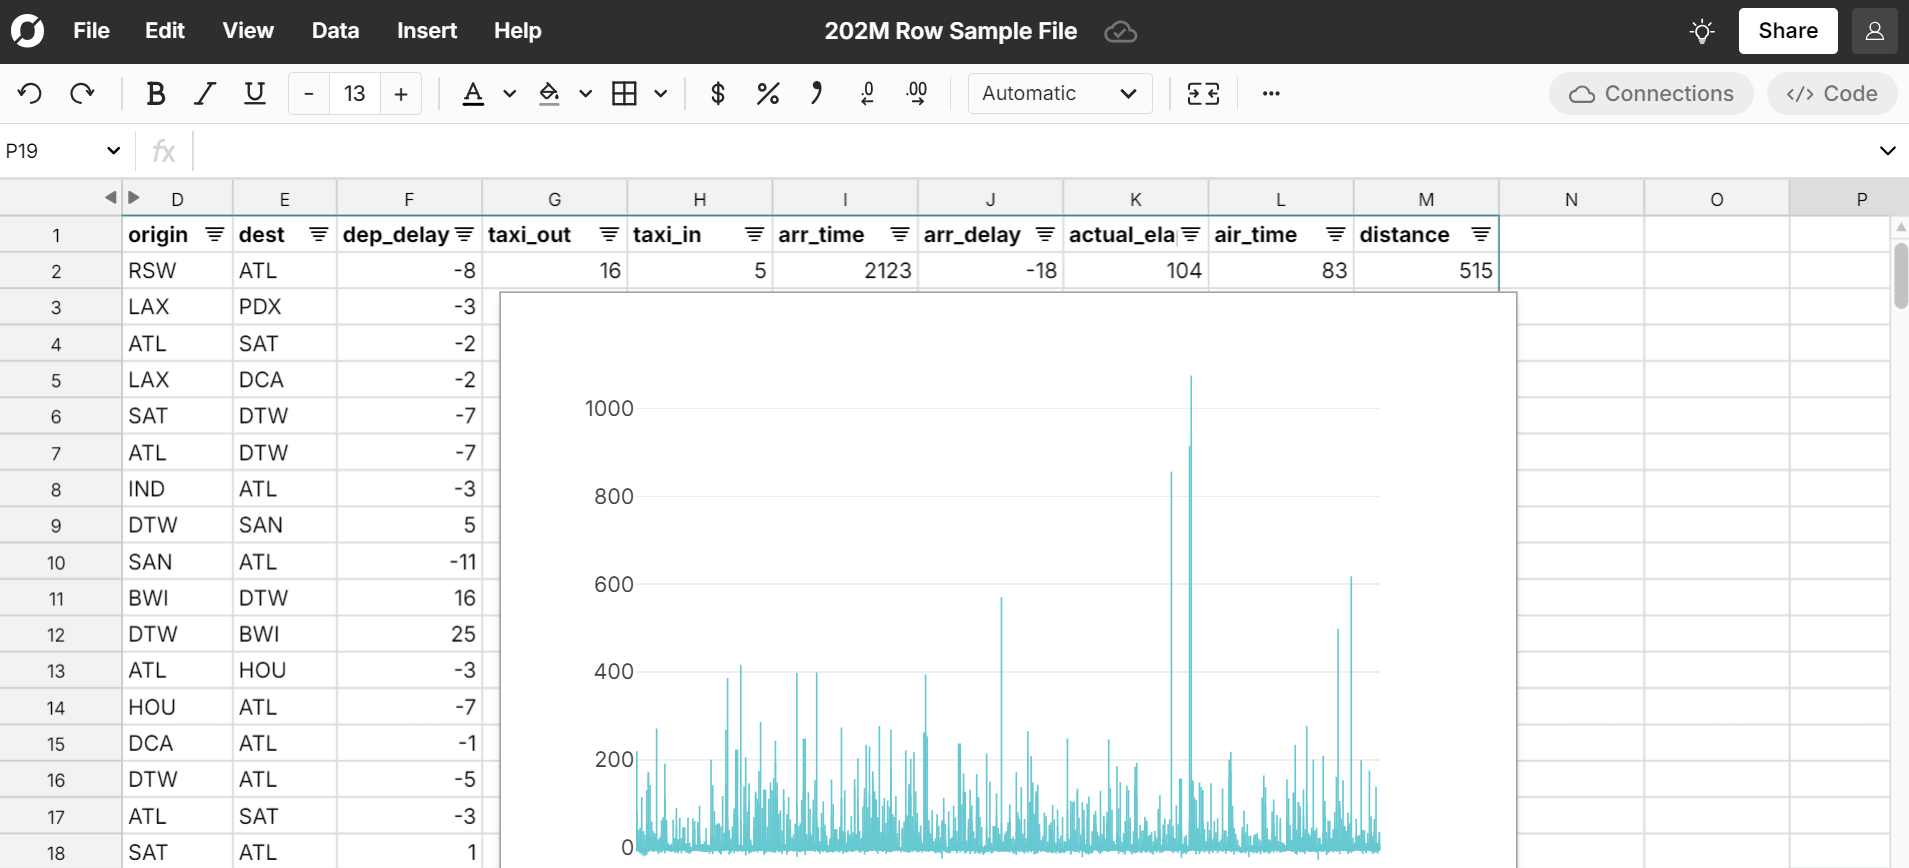Click the increase decimal places icon

[917, 94]
